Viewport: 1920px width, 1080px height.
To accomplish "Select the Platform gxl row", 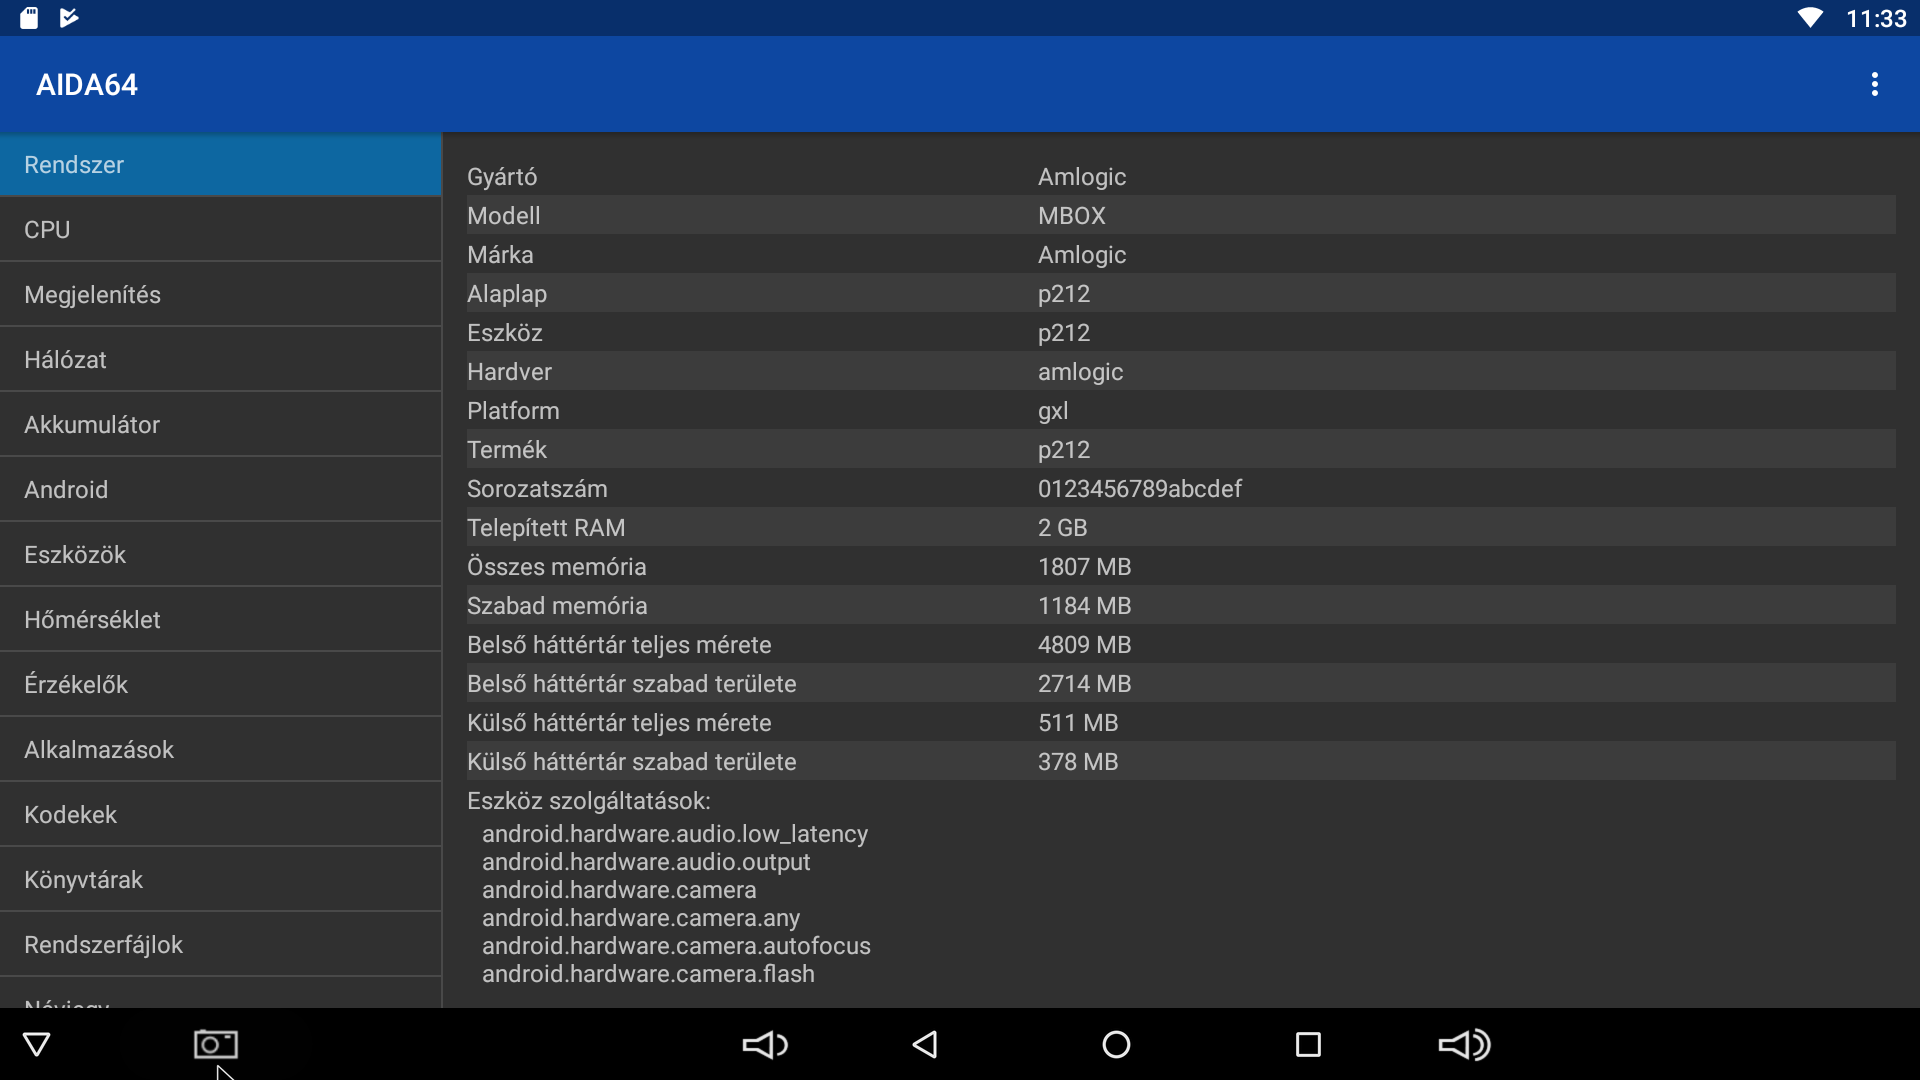I will tap(1181, 411).
